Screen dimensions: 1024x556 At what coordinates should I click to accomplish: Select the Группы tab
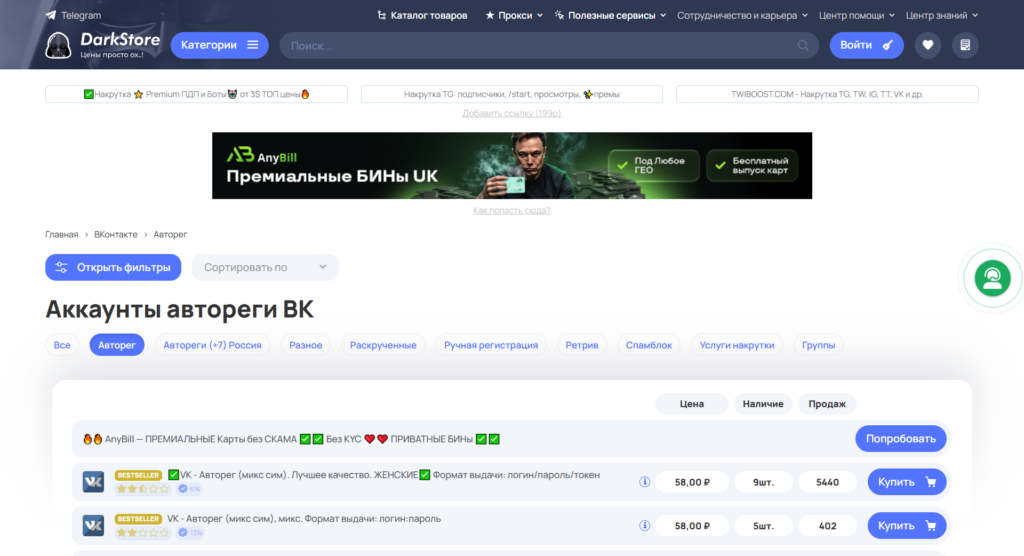click(818, 345)
